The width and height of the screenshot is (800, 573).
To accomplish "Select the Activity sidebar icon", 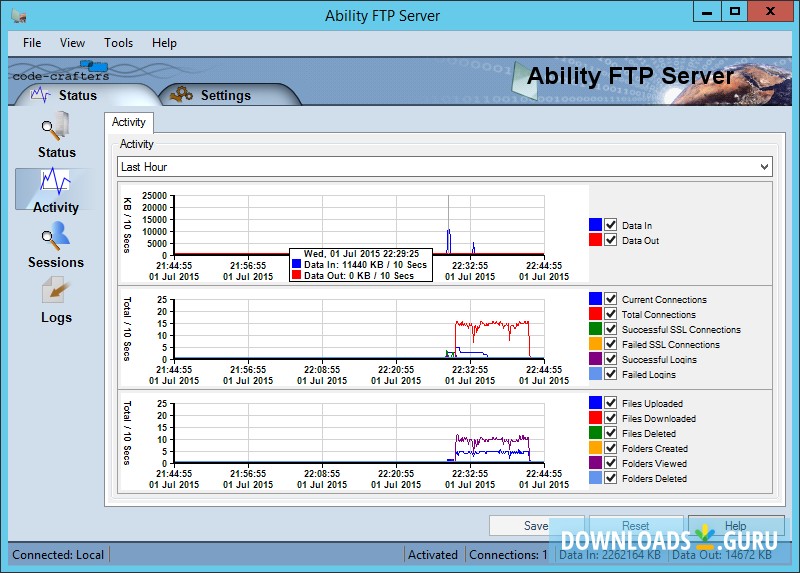I will click(56, 191).
